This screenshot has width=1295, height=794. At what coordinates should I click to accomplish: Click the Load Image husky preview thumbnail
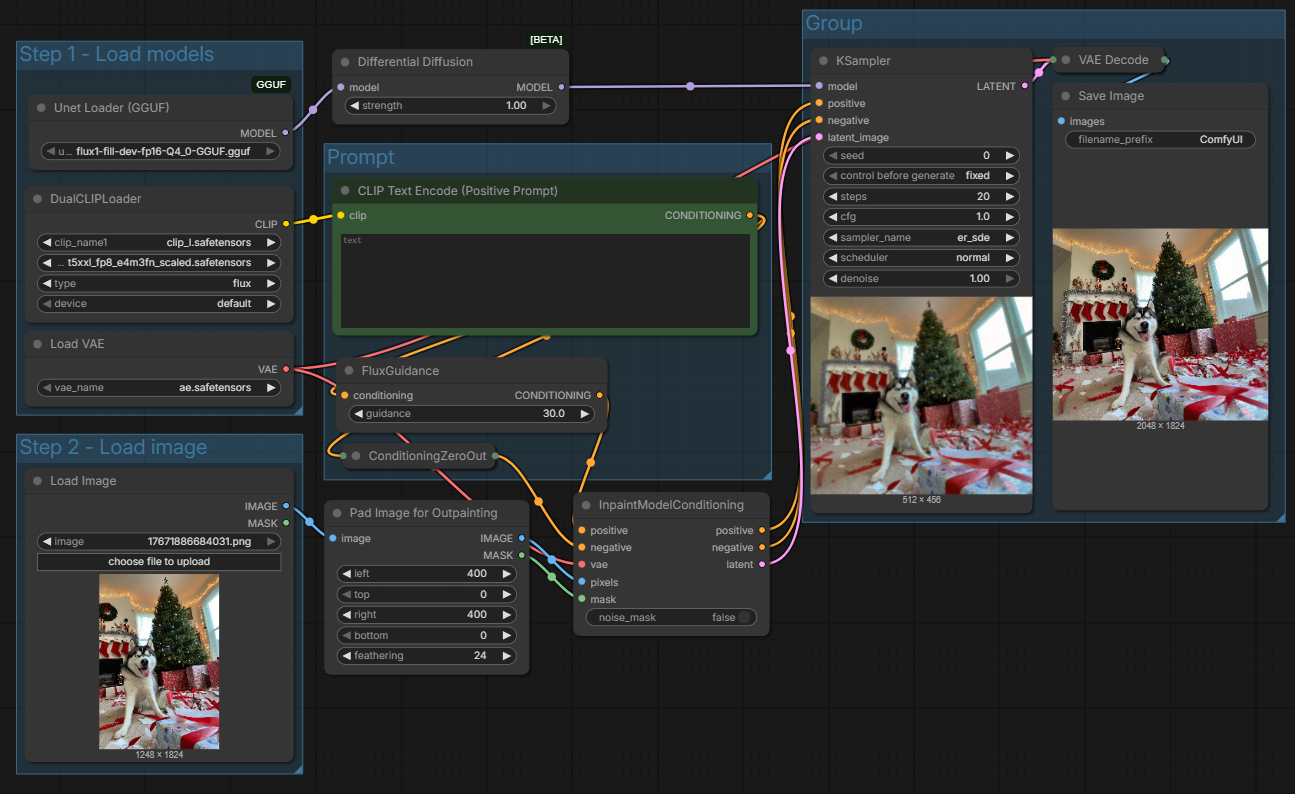click(159, 662)
